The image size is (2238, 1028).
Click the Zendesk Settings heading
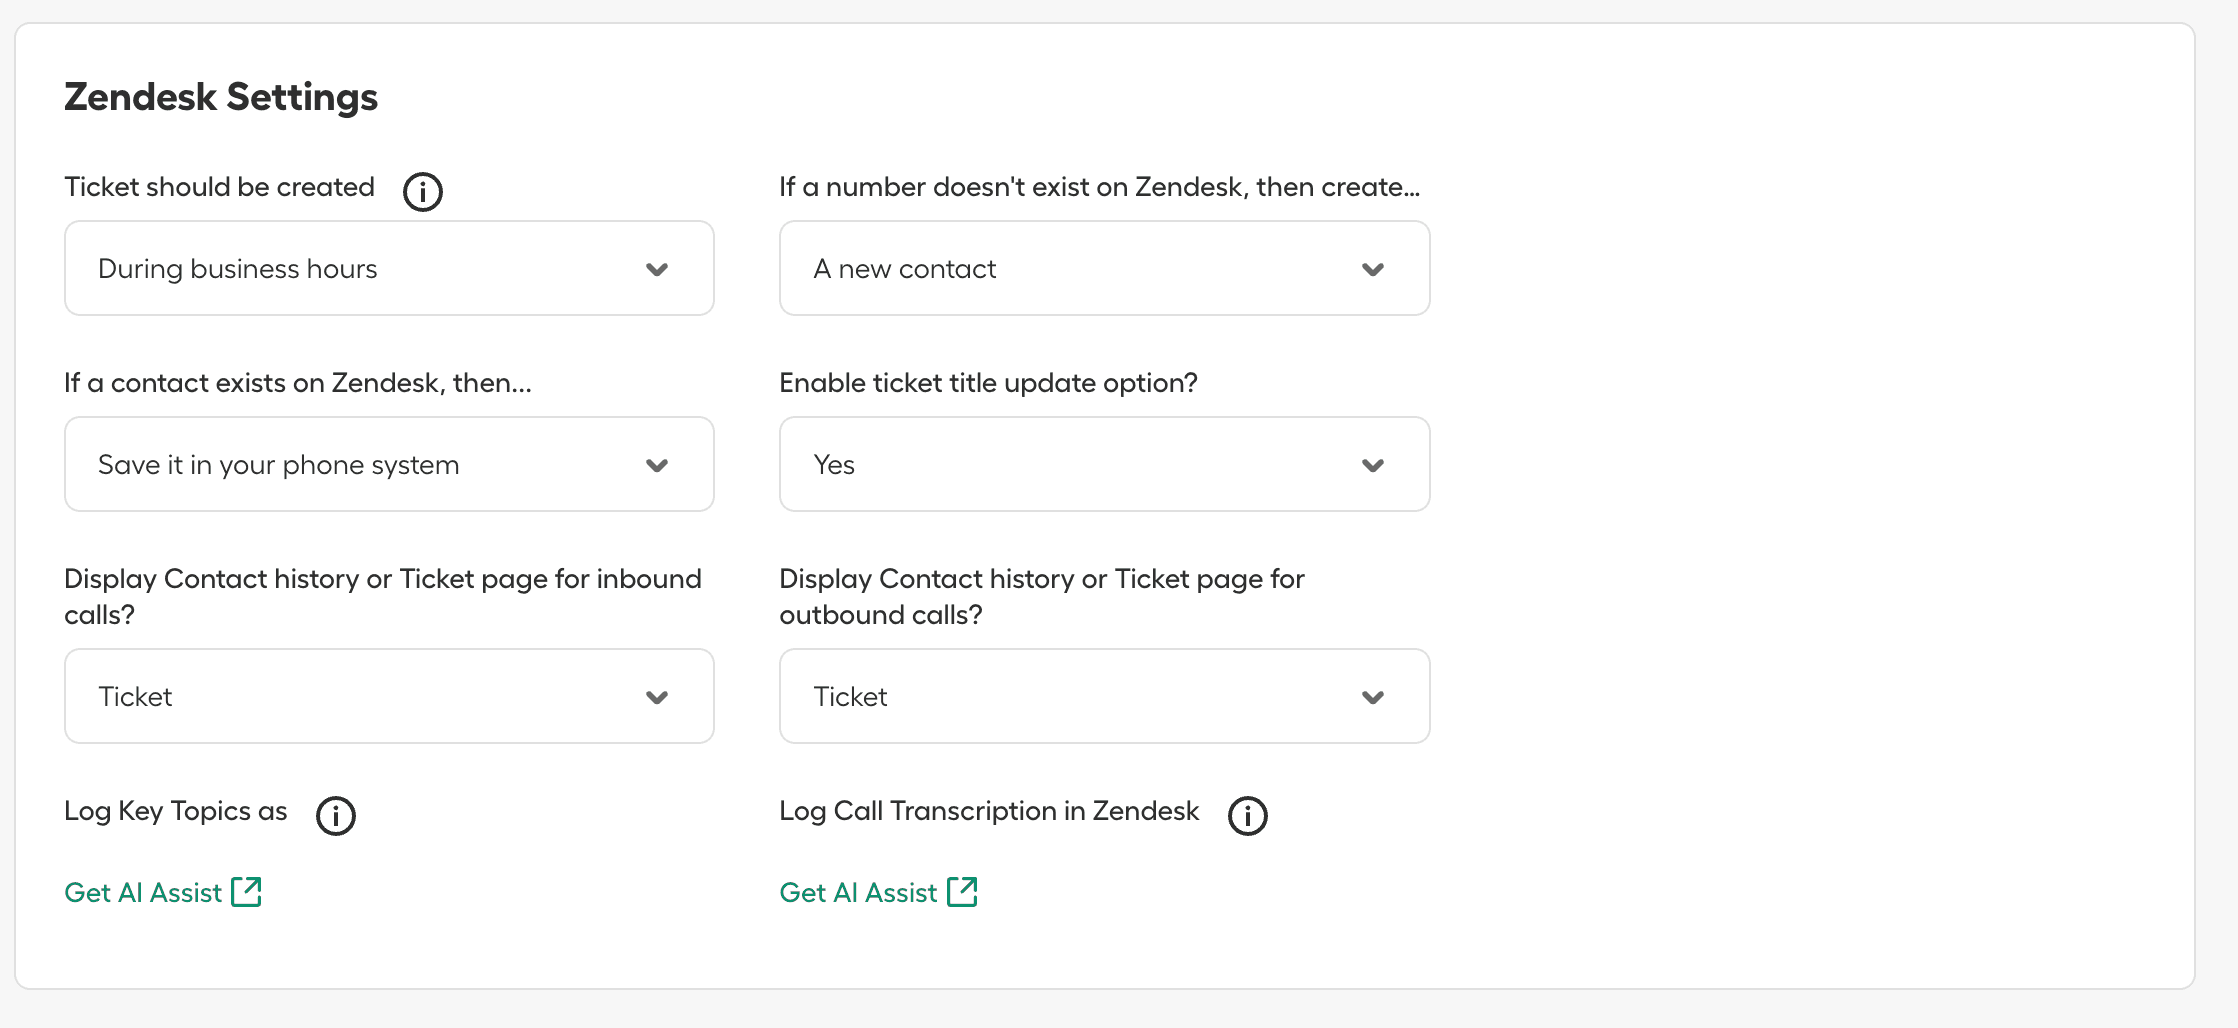tap(221, 97)
